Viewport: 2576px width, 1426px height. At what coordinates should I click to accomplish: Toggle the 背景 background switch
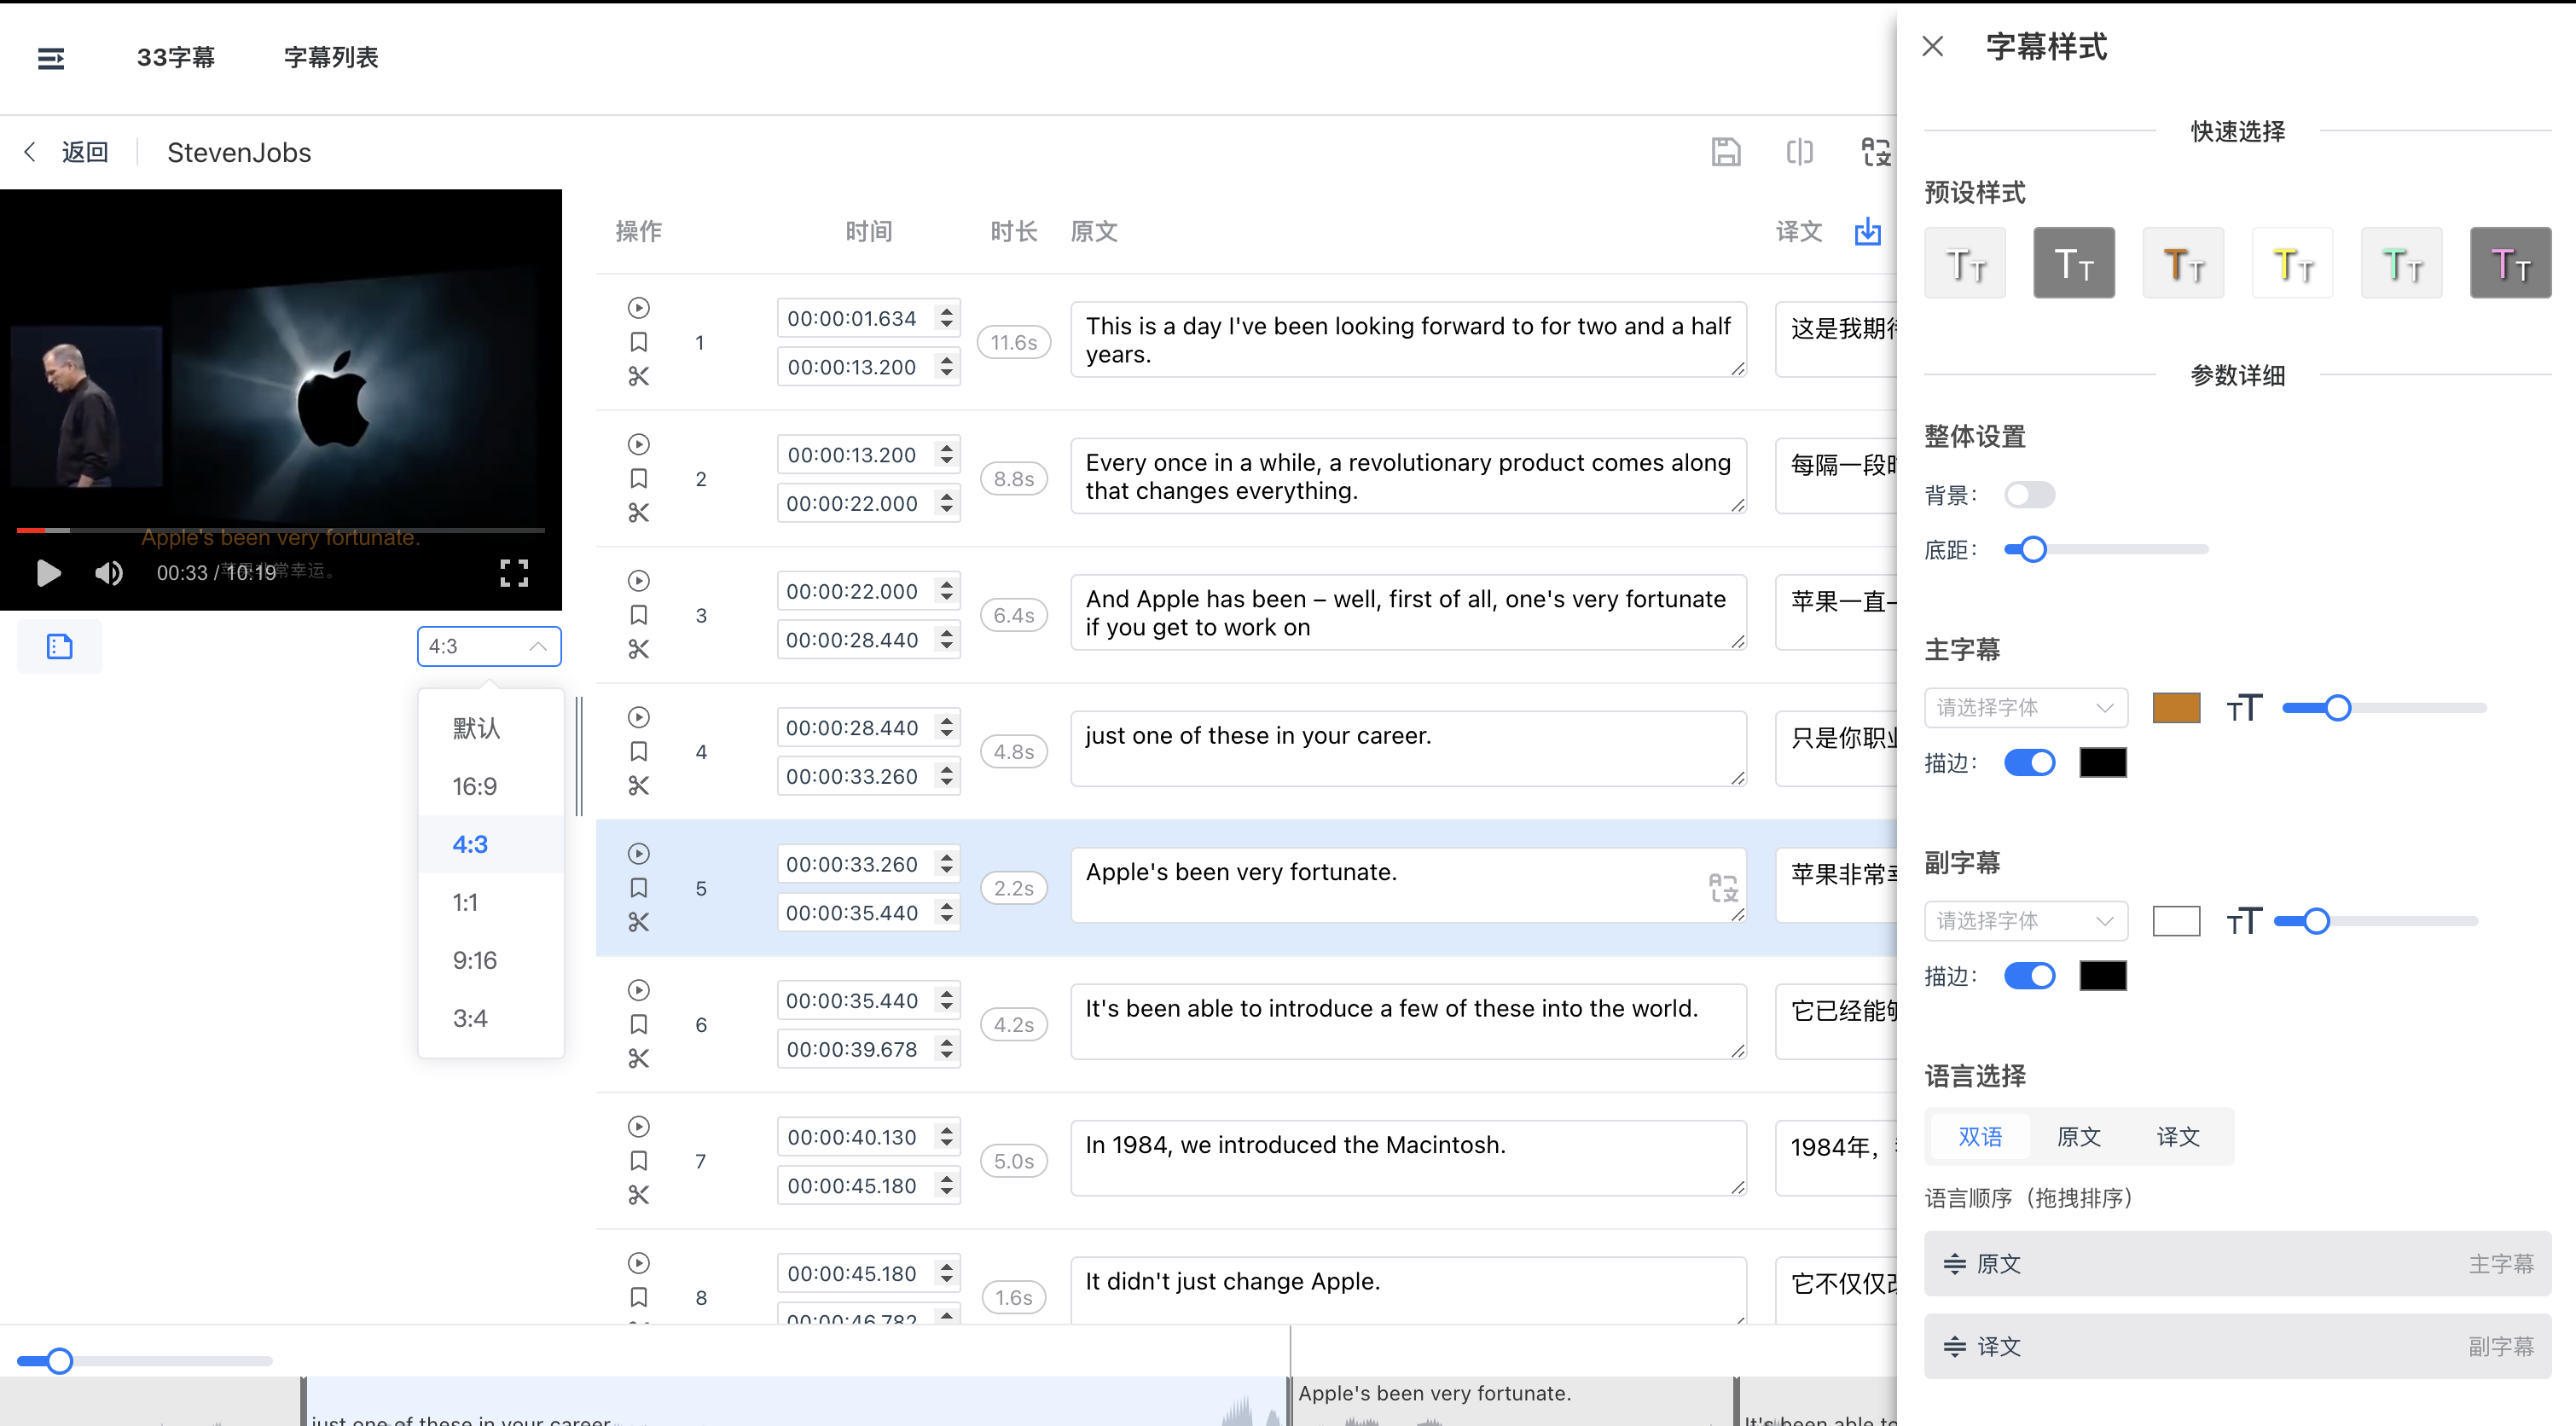pyautogui.click(x=2029, y=495)
